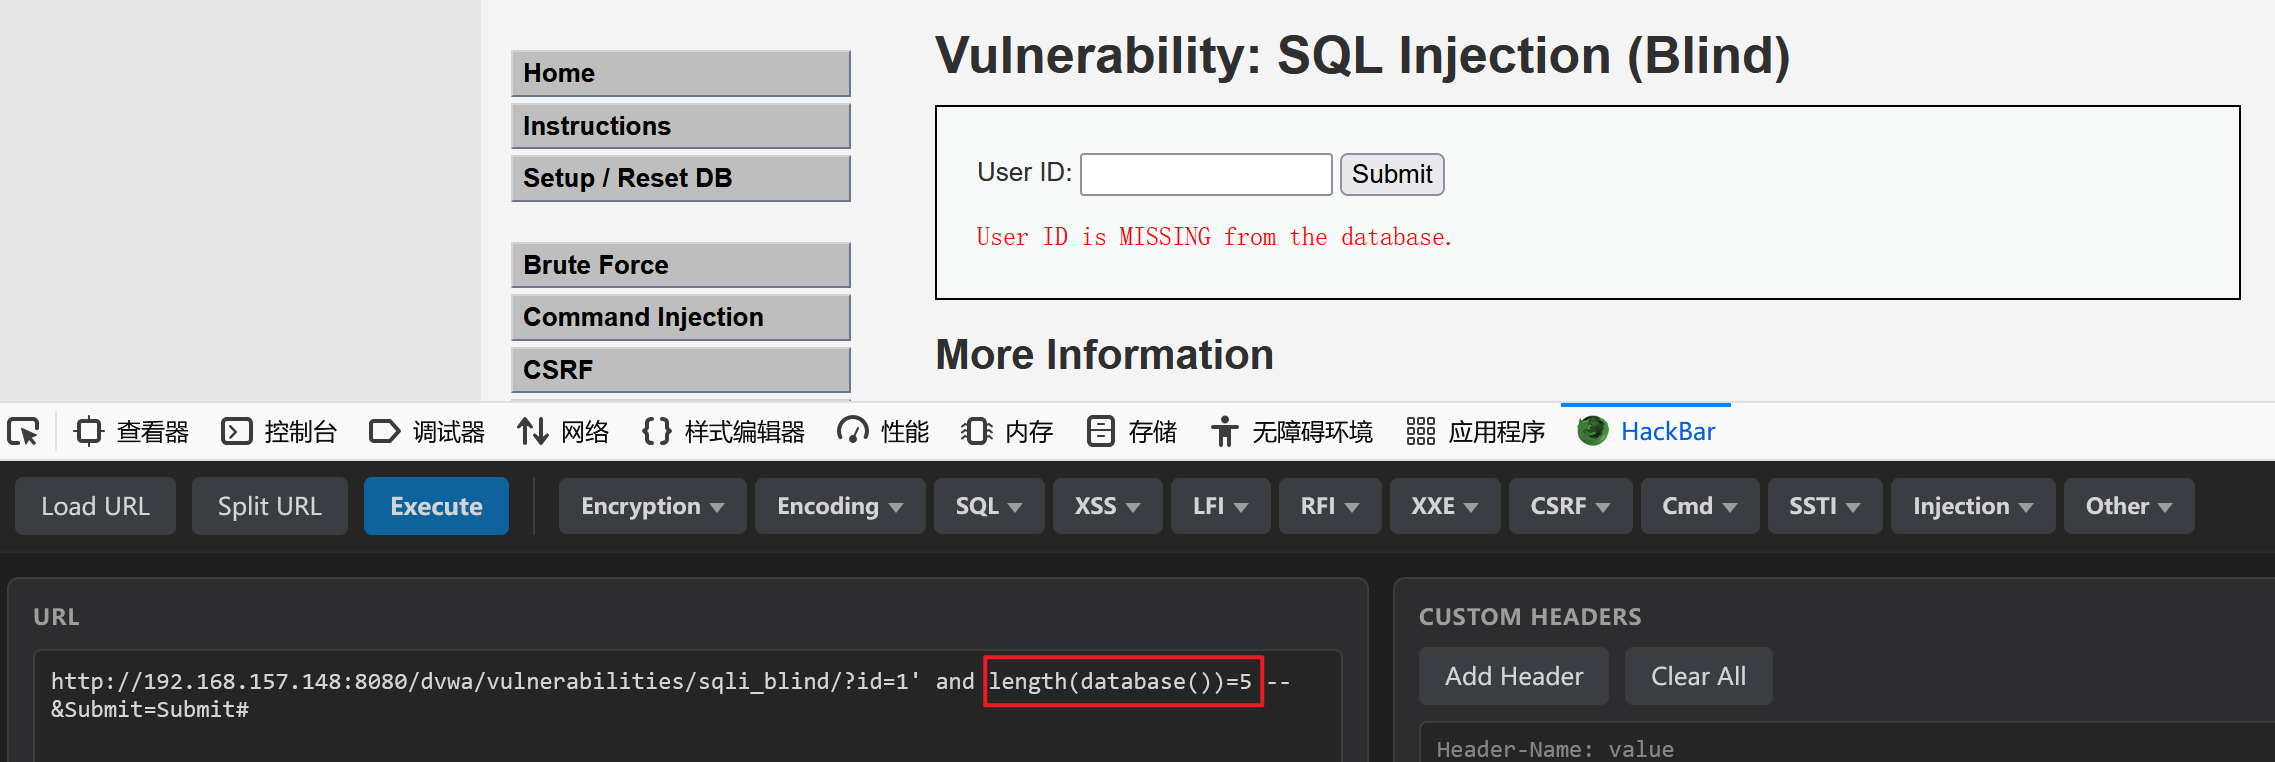
Task: Open the 内存 devtools tab
Action: click(1008, 432)
